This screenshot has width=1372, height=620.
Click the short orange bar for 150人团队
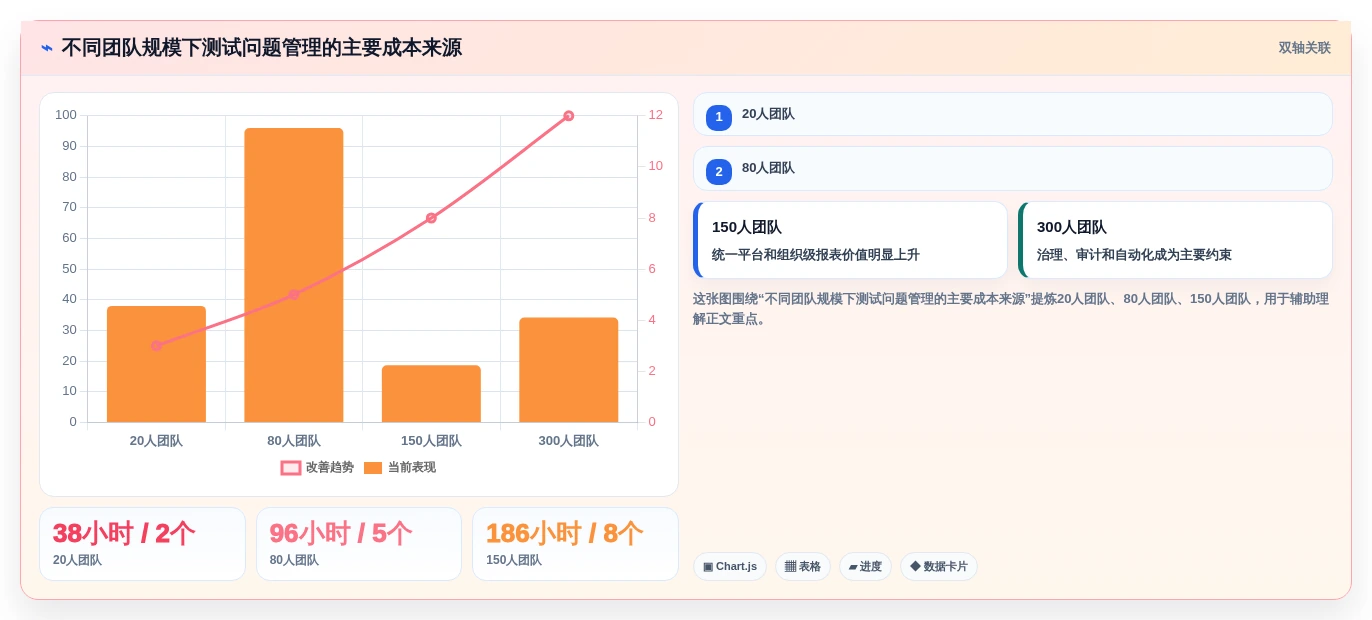click(431, 394)
